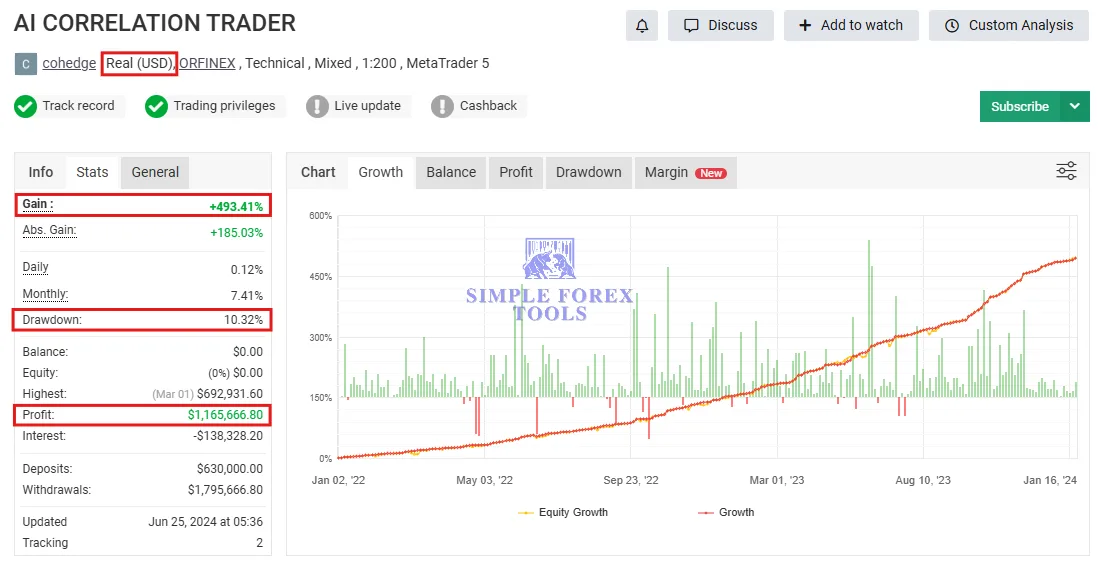This screenshot has height=562, width=1099.
Task: Switch to the General tab
Action: pyautogui.click(x=155, y=172)
